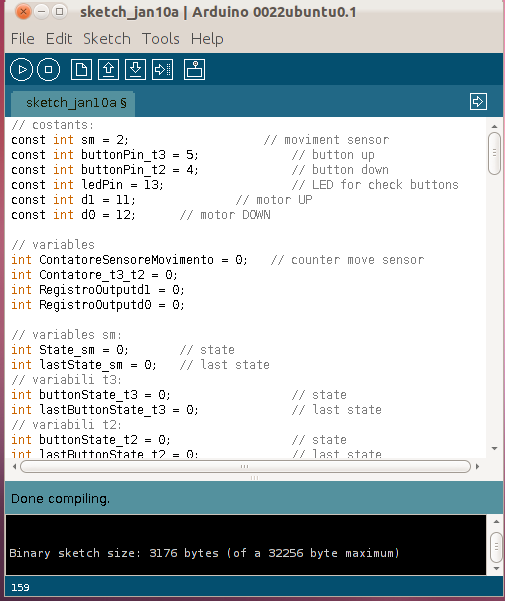This screenshot has width=505, height=601.
Task: Click the line 'const int ledPin = 13;'
Action: pos(87,185)
